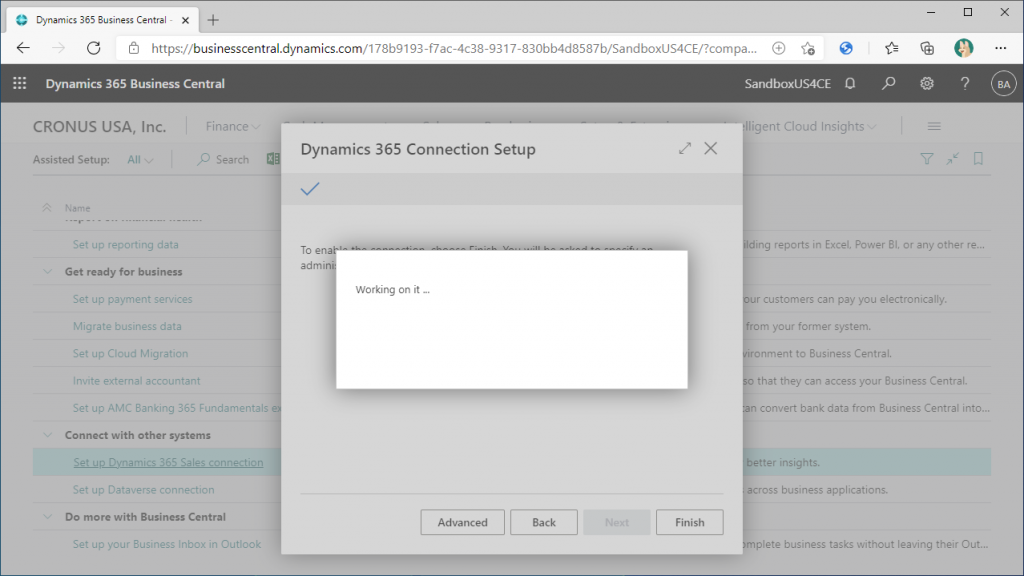This screenshot has width=1024, height=576.
Task: Open Set up Dynamics 365 Sales connection
Action: [168, 462]
